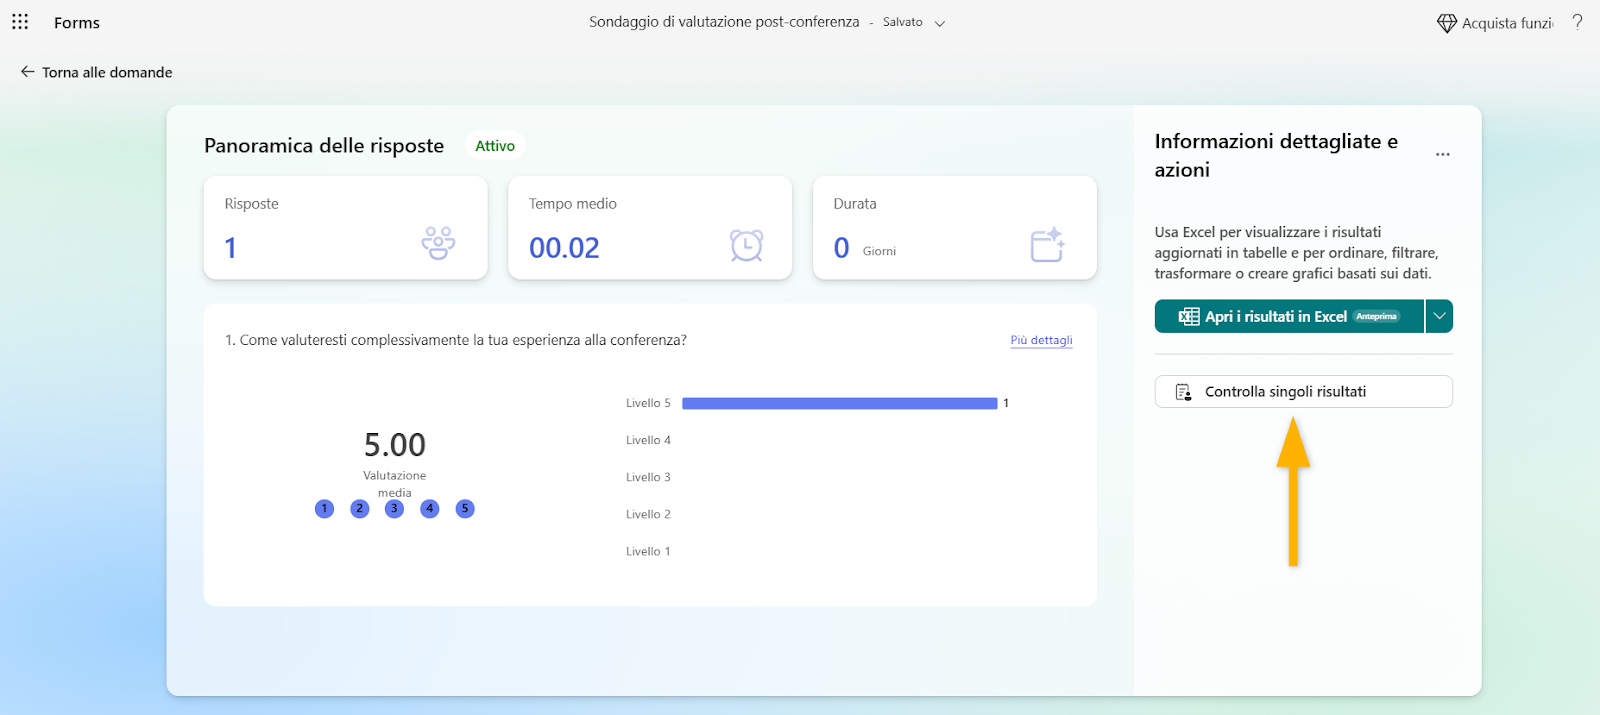1600x715 pixels.
Task: Click the calendar sparkle duration icon
Action: point(1047,245)
